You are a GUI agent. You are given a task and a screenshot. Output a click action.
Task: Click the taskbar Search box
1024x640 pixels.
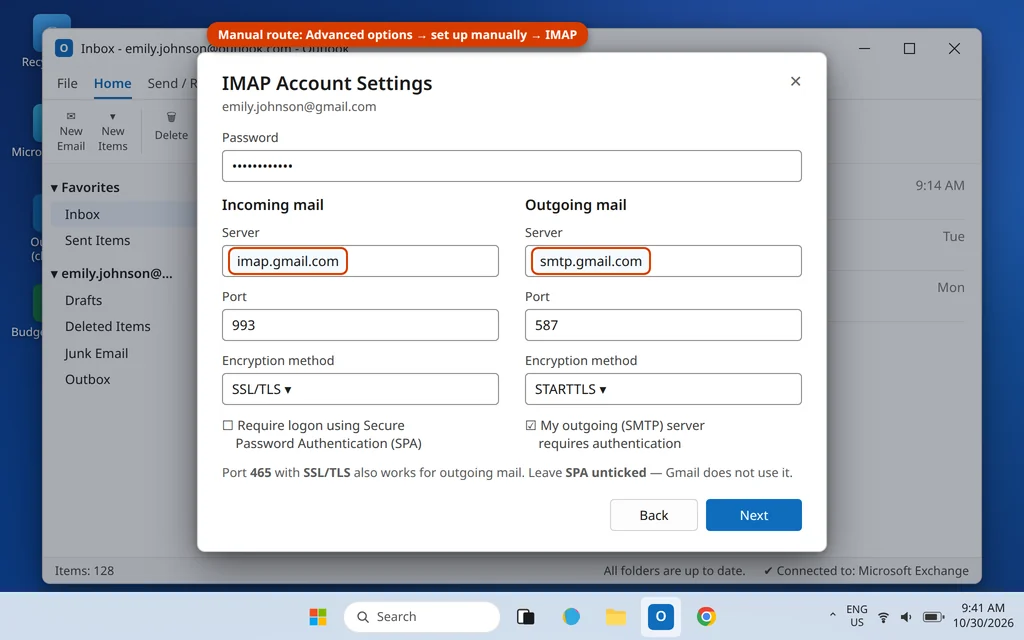point(422,616)
